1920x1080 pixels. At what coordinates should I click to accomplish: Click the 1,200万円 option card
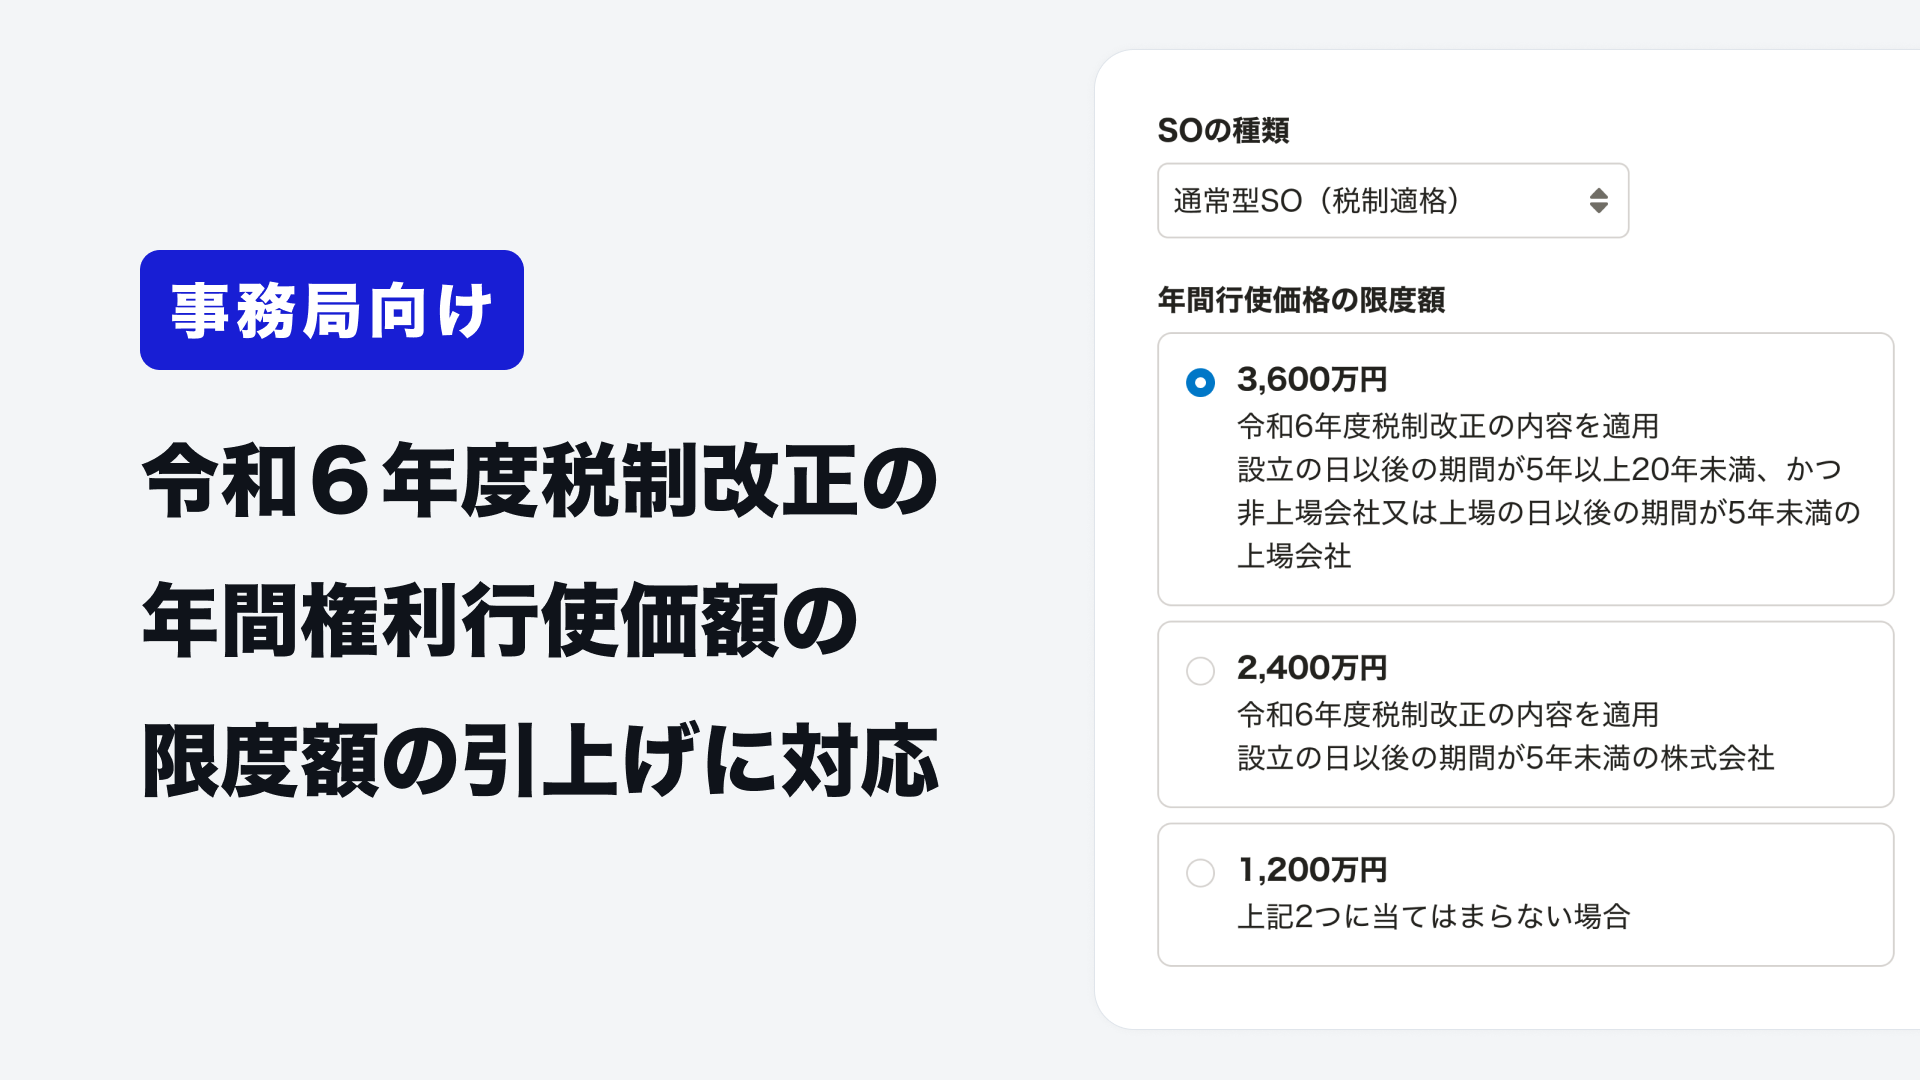1526,895
